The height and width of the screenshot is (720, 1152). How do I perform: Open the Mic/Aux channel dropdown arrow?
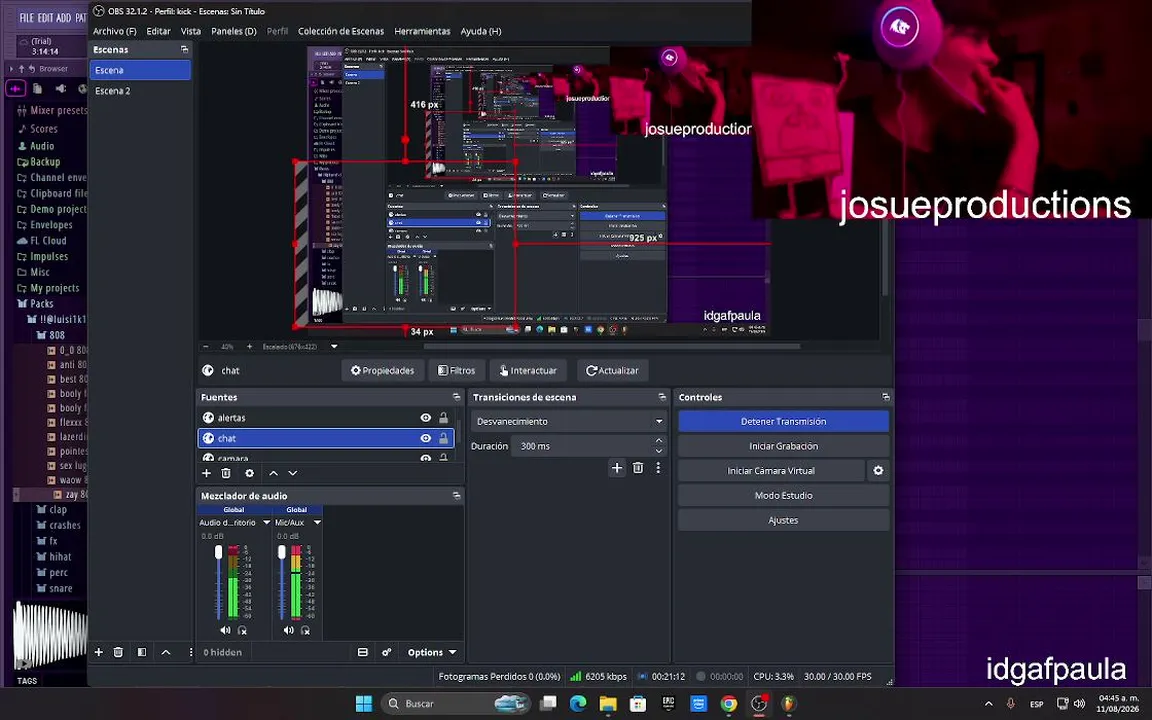click(x=317, y=522)
